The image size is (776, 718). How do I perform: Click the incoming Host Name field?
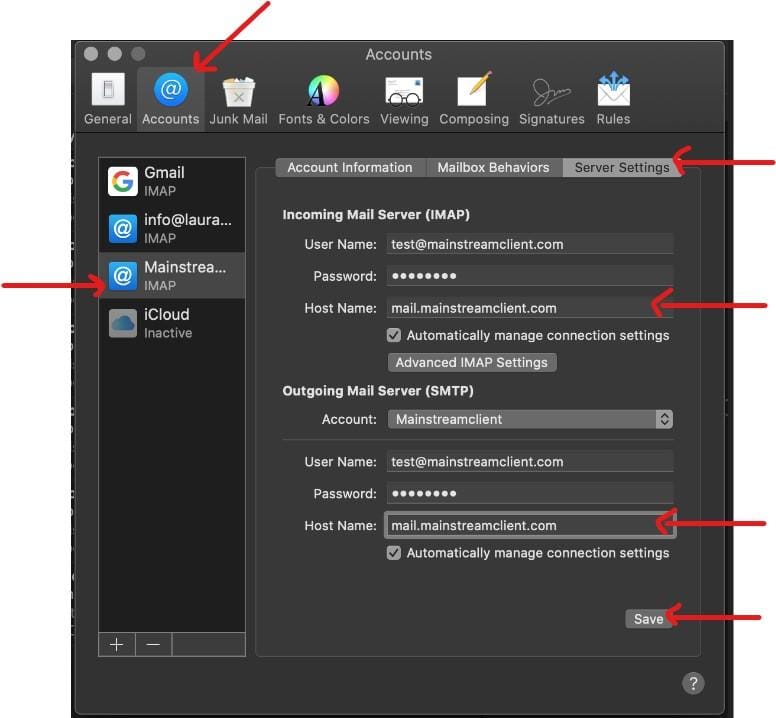tap(530, 308)
